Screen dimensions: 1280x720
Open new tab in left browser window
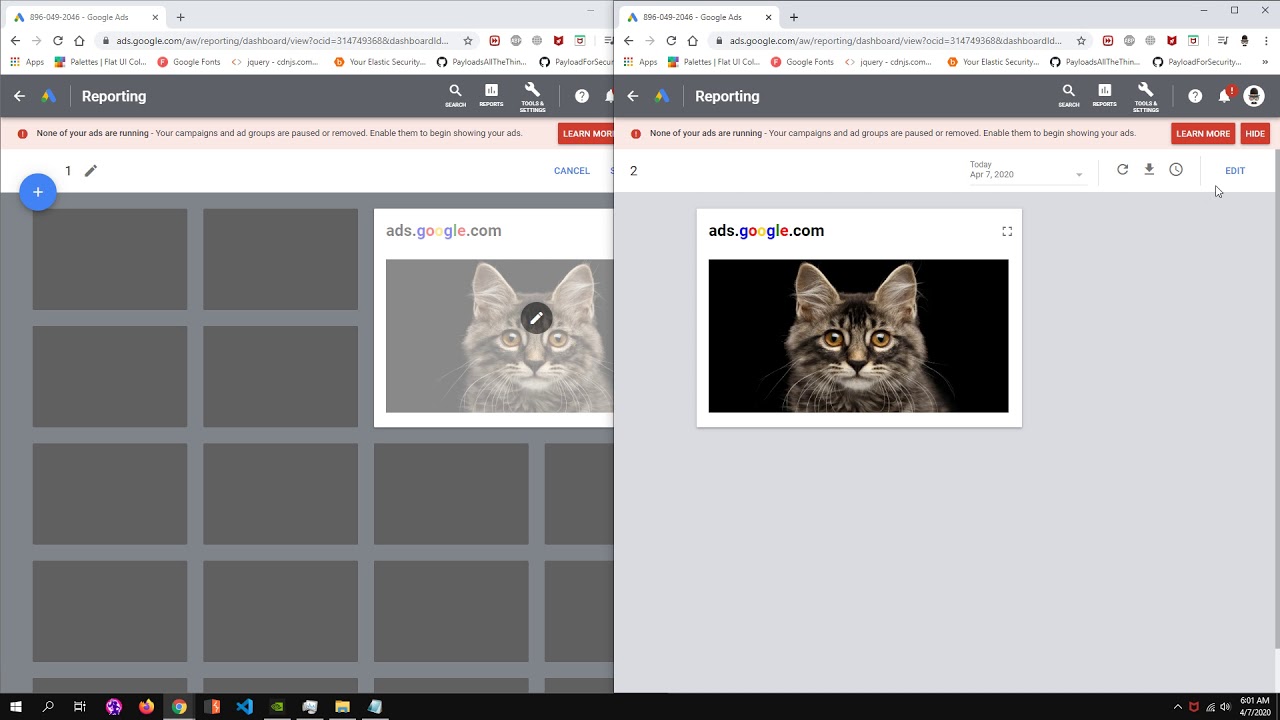pyautogui.click(x=180, y=17)
